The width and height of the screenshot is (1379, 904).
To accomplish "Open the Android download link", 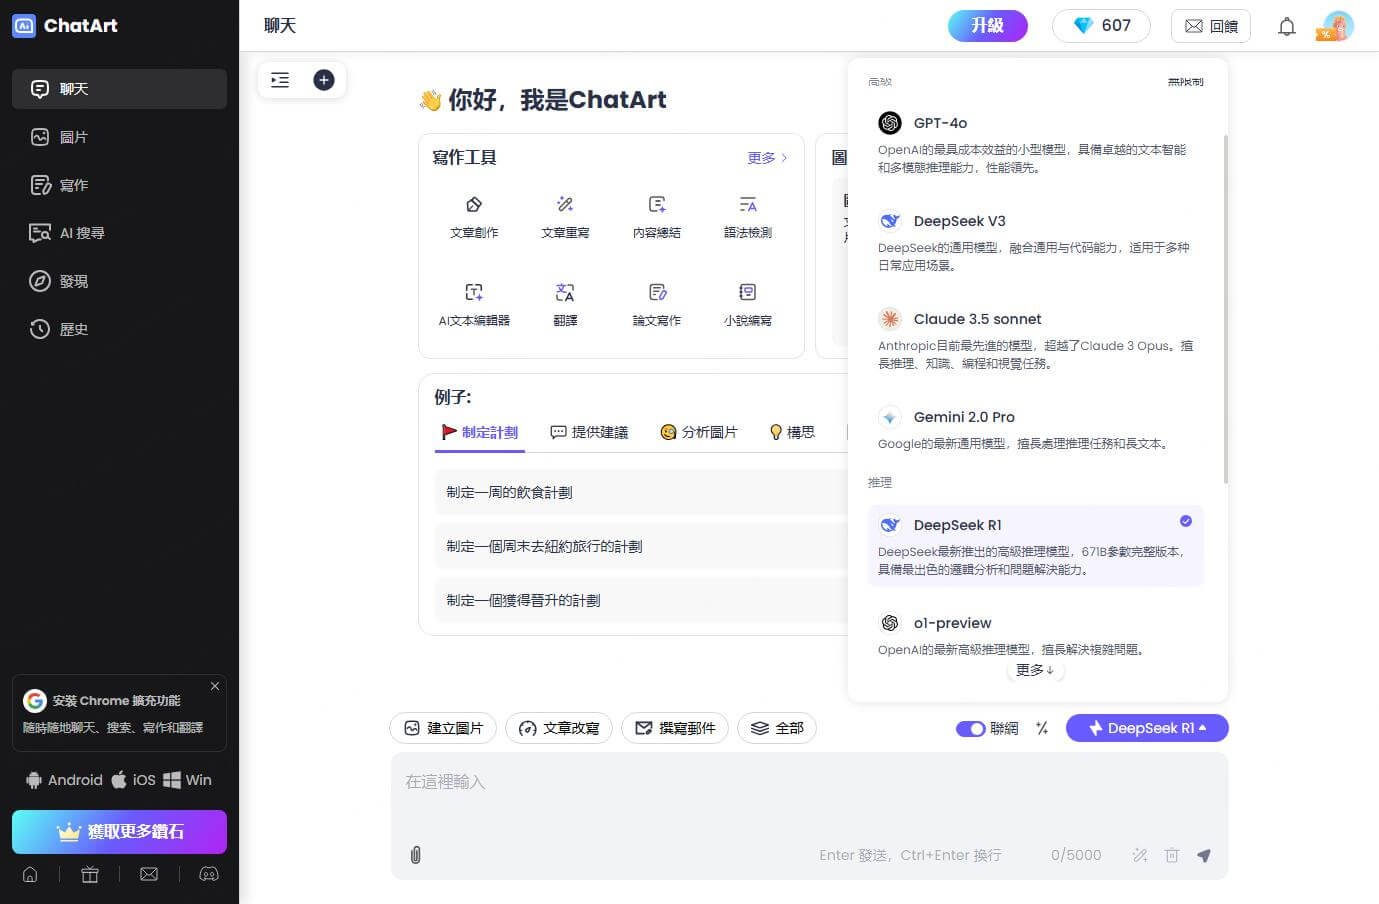I will (64, 780).
